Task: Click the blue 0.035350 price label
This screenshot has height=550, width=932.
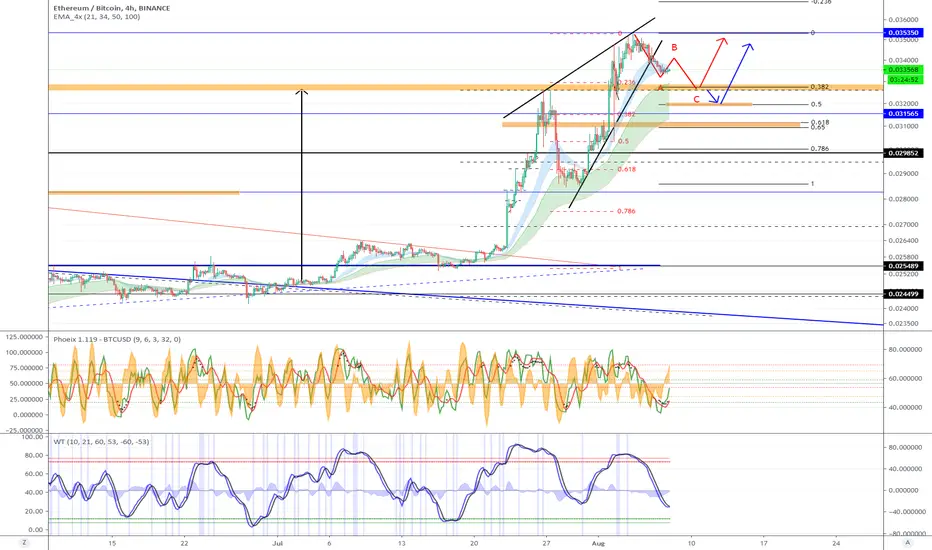Action: tap(903, 33)
